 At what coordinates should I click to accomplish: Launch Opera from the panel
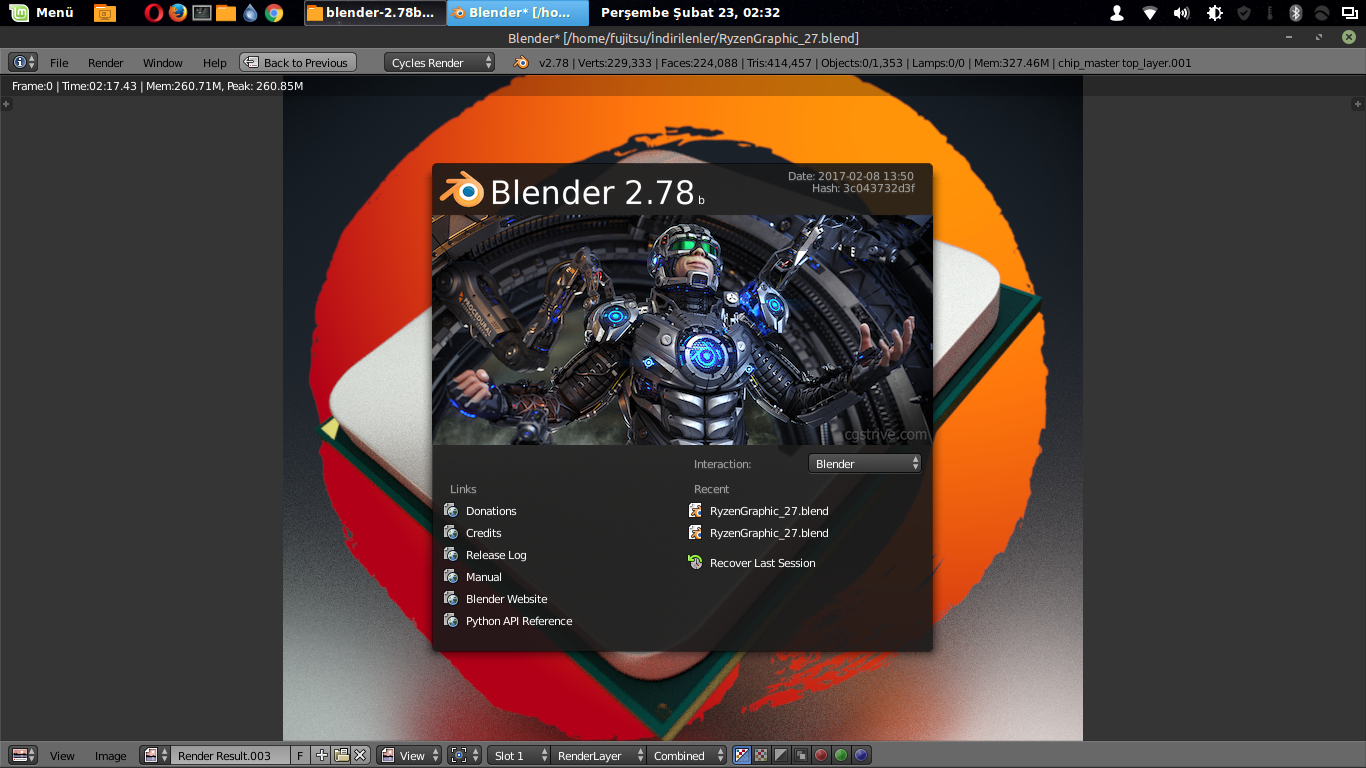[x=153, y=13]
